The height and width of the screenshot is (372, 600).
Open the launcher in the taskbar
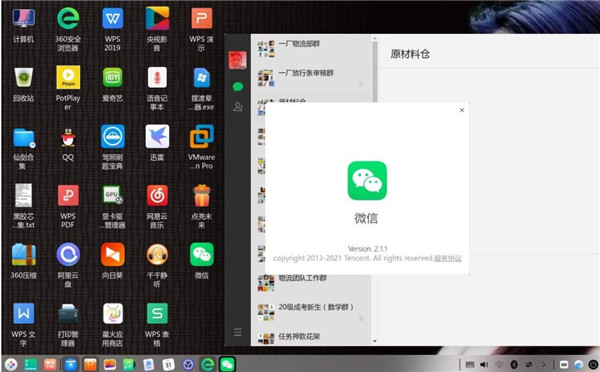point(11,364)
